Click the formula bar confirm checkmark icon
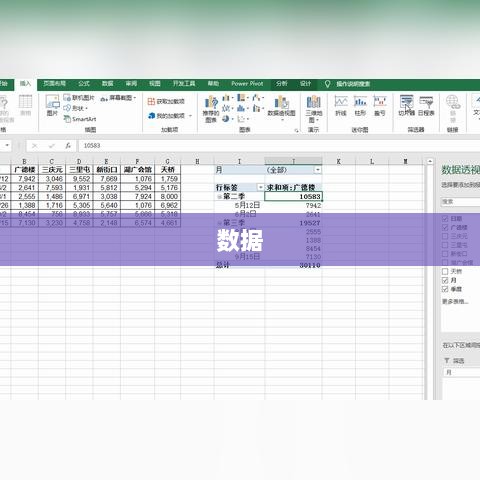Image resolution: width=480 pixels, height=480 pixels. click(x=51, y=146)
